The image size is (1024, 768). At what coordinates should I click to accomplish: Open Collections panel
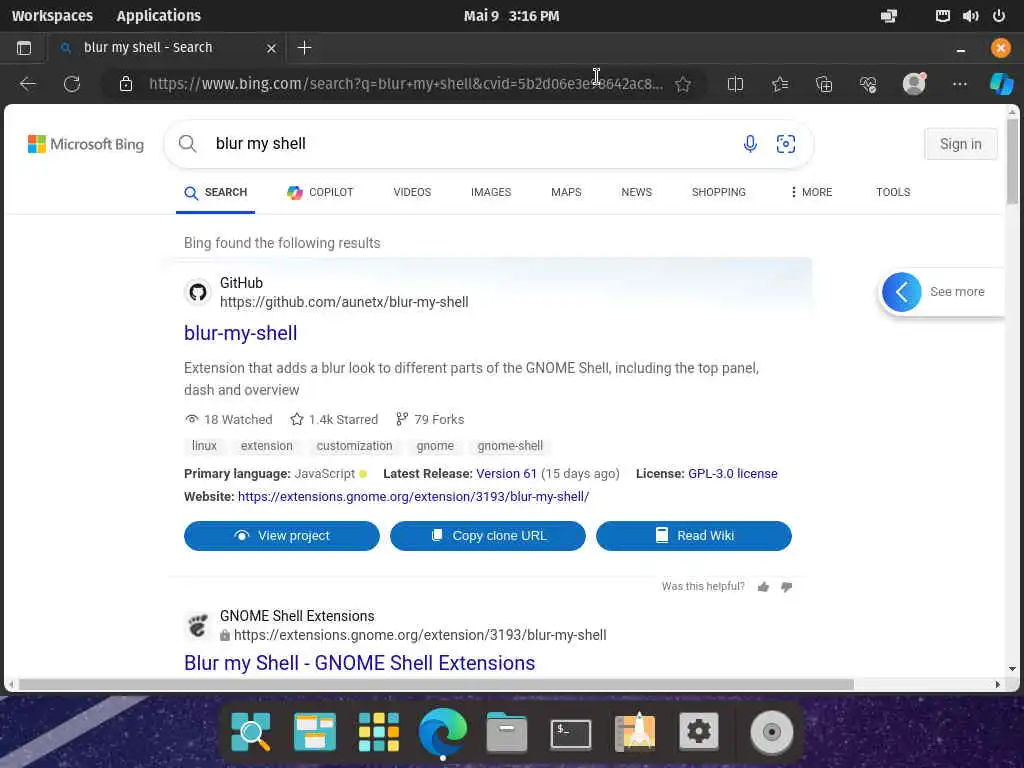[824, 84]
